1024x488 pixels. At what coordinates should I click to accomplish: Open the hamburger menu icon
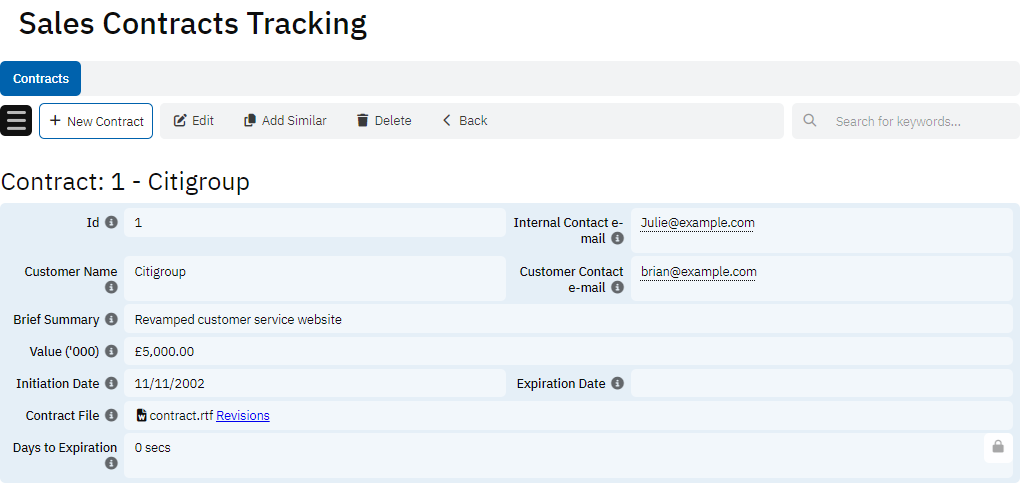(16, 120)
